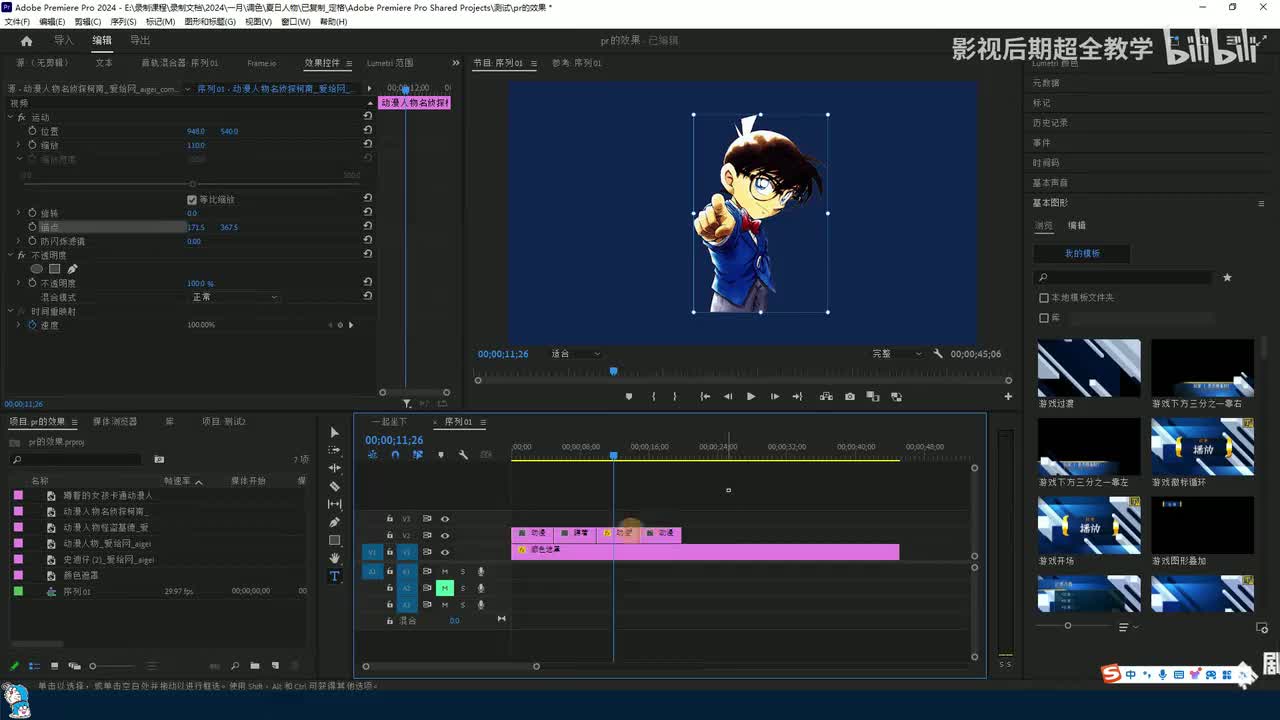Click the 我的模板 templates button
The width and height of the screenshot is (1280, 720).
(1081, 254)
